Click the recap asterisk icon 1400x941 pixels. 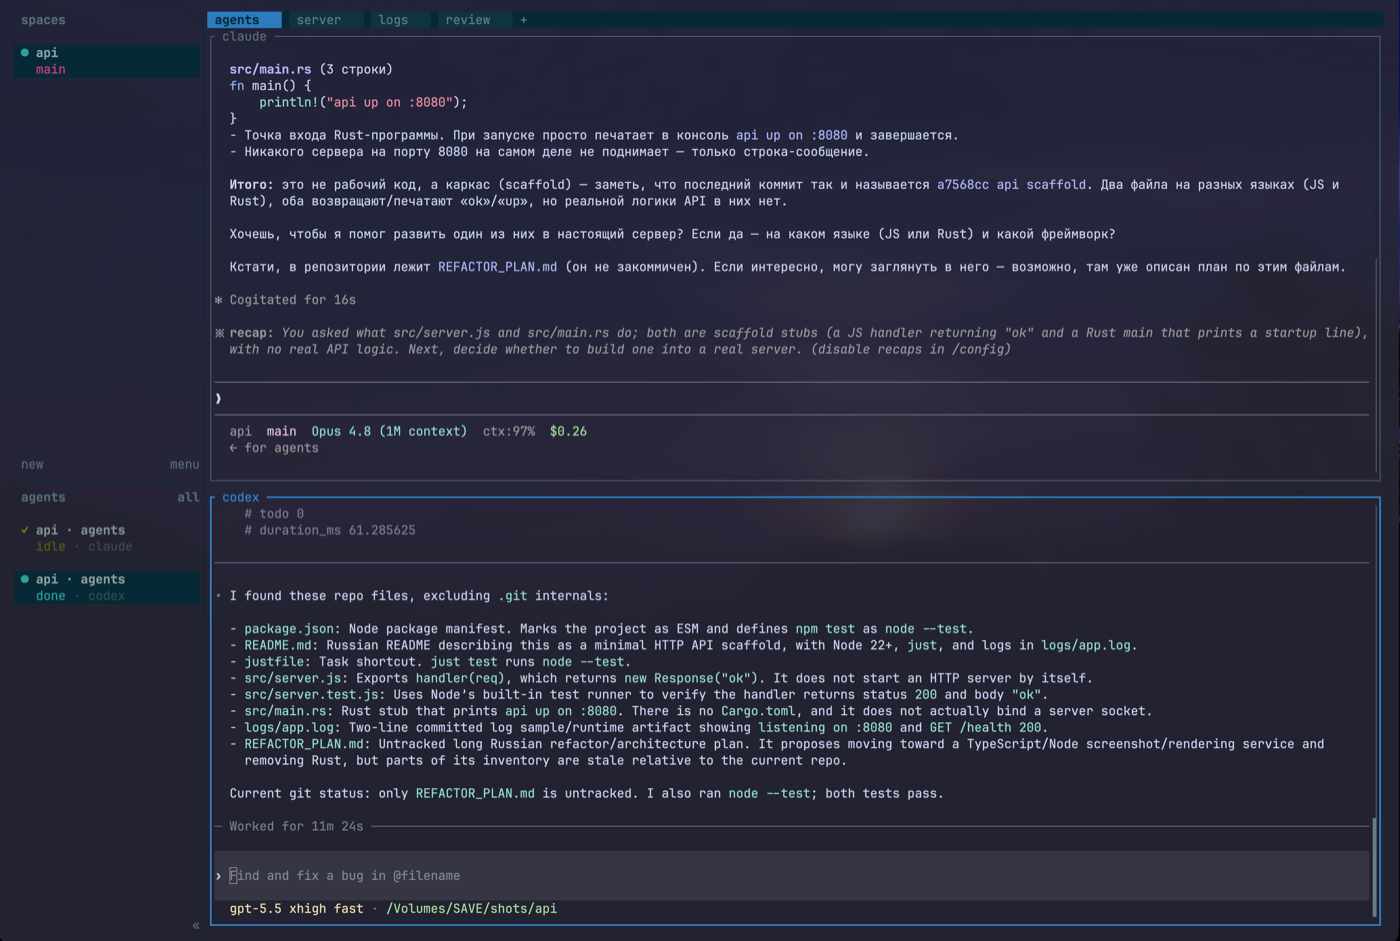point(220,333)
